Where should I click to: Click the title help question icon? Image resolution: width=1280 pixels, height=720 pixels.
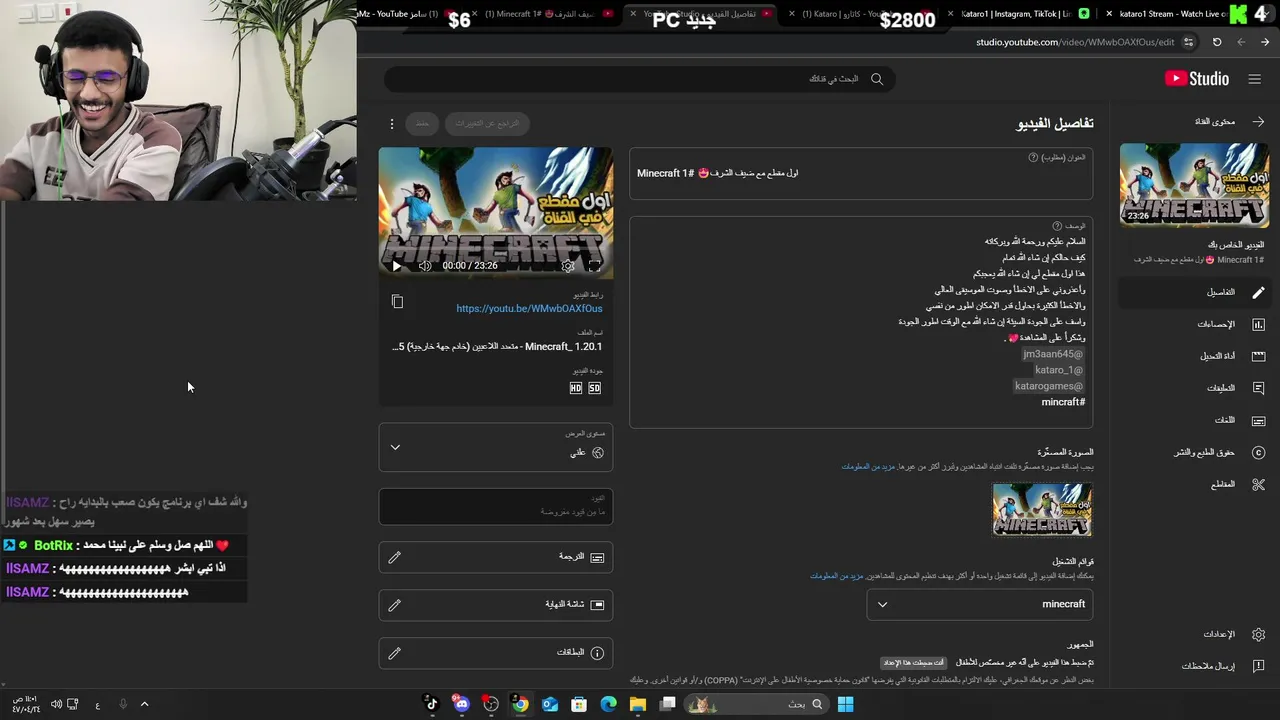click(1033, 158)
